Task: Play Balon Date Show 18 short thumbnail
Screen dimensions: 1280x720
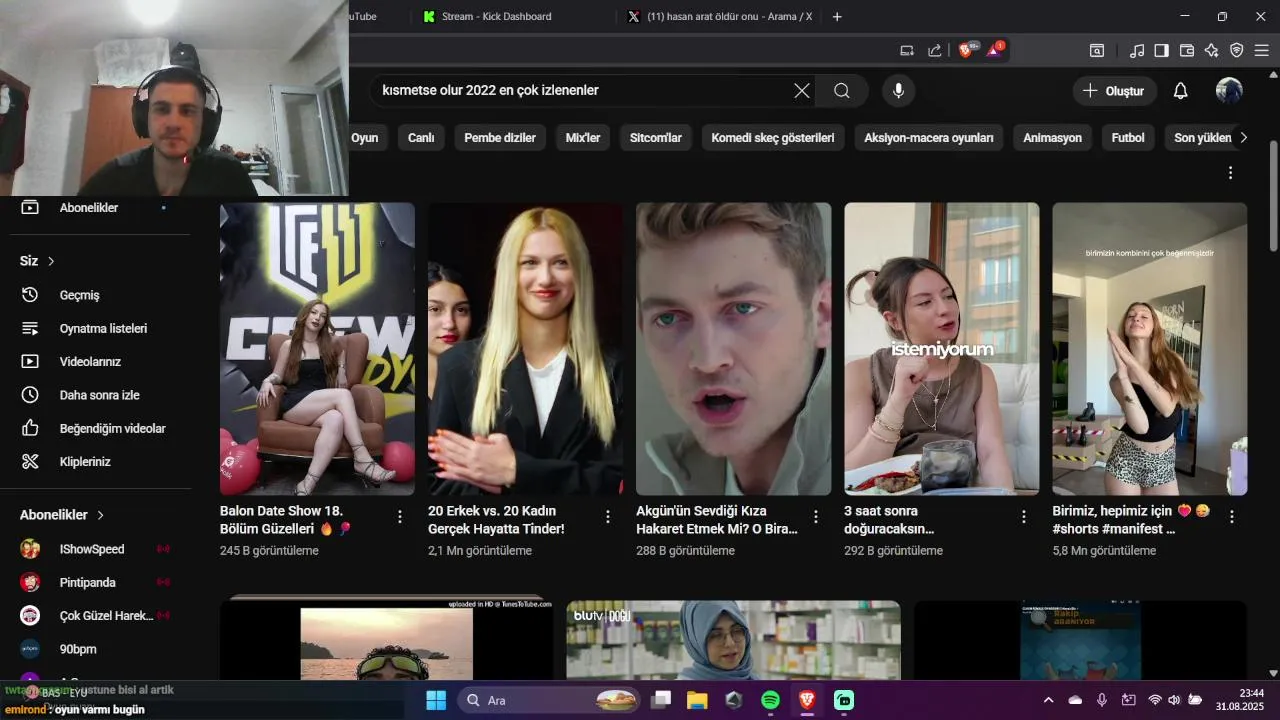Action: point(317,349)
